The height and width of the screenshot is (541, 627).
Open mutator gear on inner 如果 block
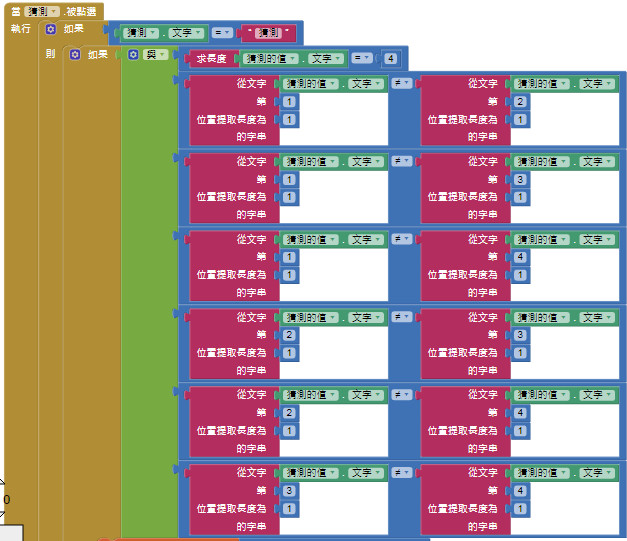pos(75,54)
